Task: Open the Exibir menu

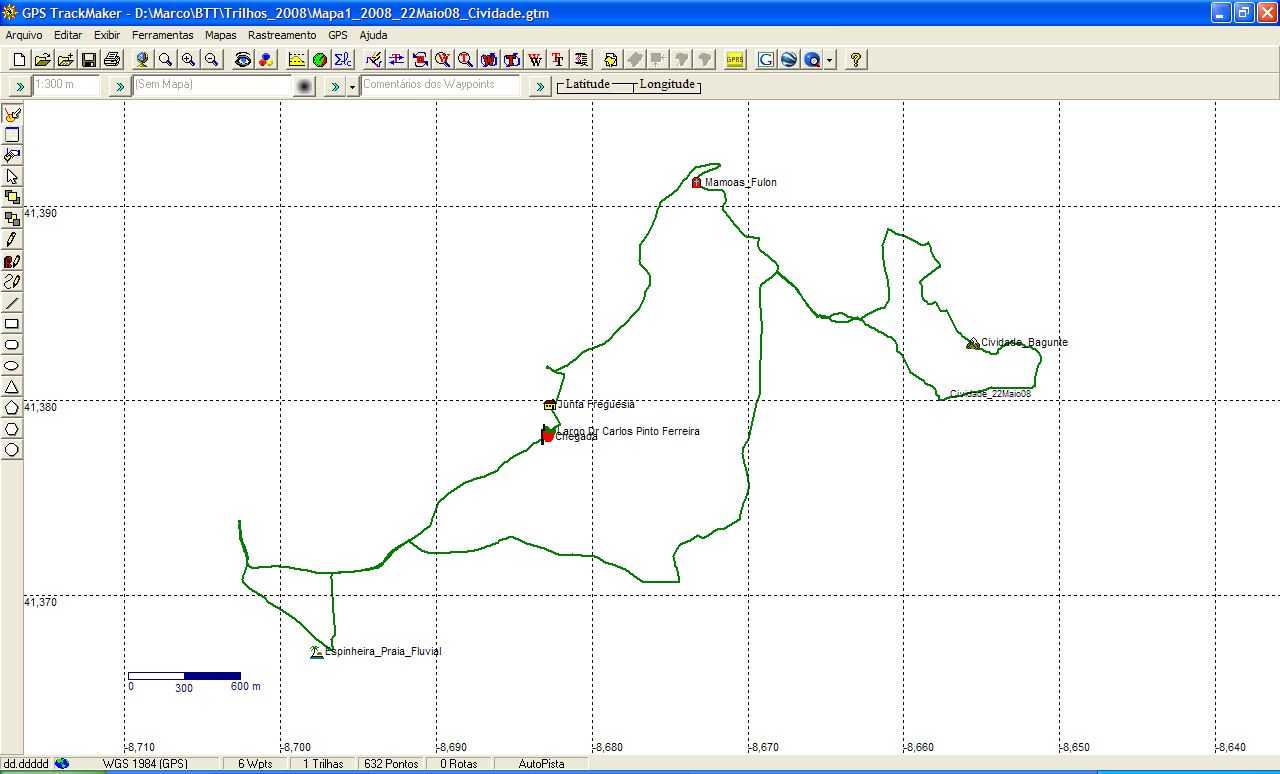Action: 107,35
